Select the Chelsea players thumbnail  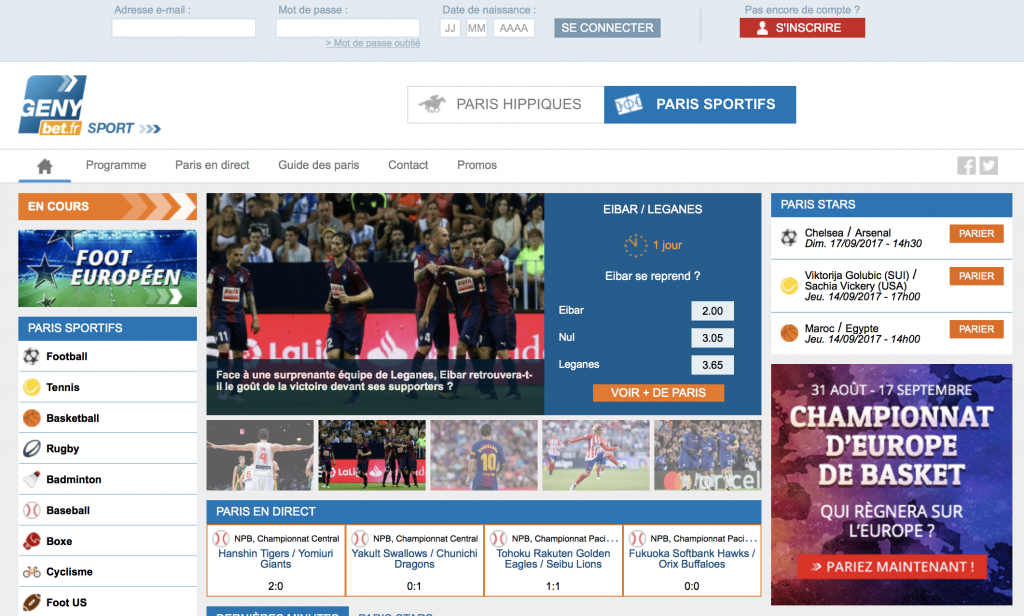point(708,455)
